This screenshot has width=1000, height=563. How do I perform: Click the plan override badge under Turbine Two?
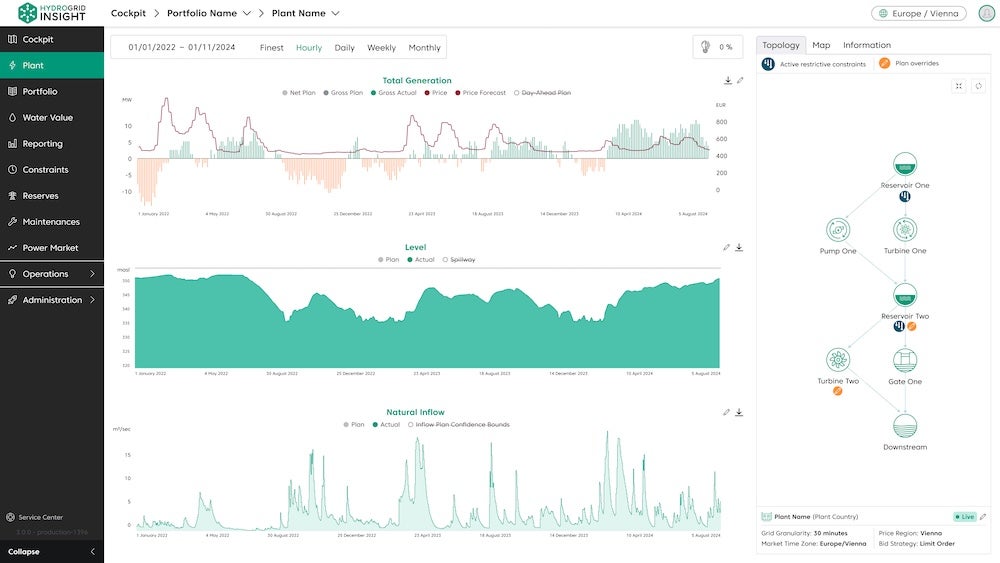point(838,391)
